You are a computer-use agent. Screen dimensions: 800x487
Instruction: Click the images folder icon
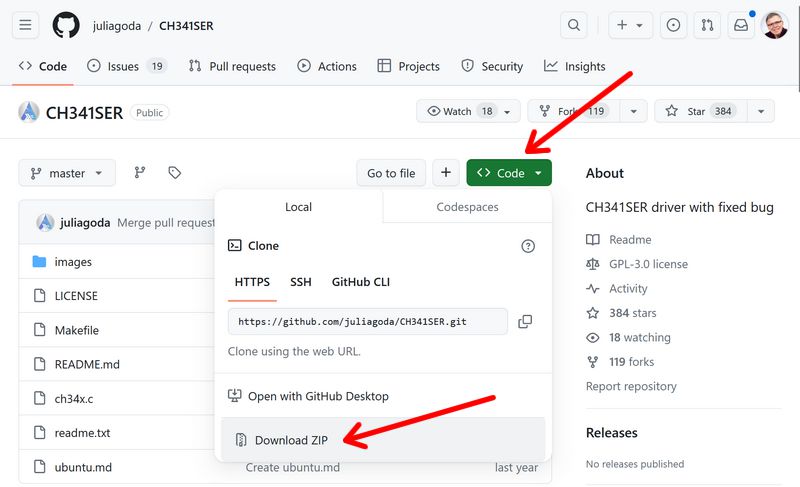pos(39,262)
